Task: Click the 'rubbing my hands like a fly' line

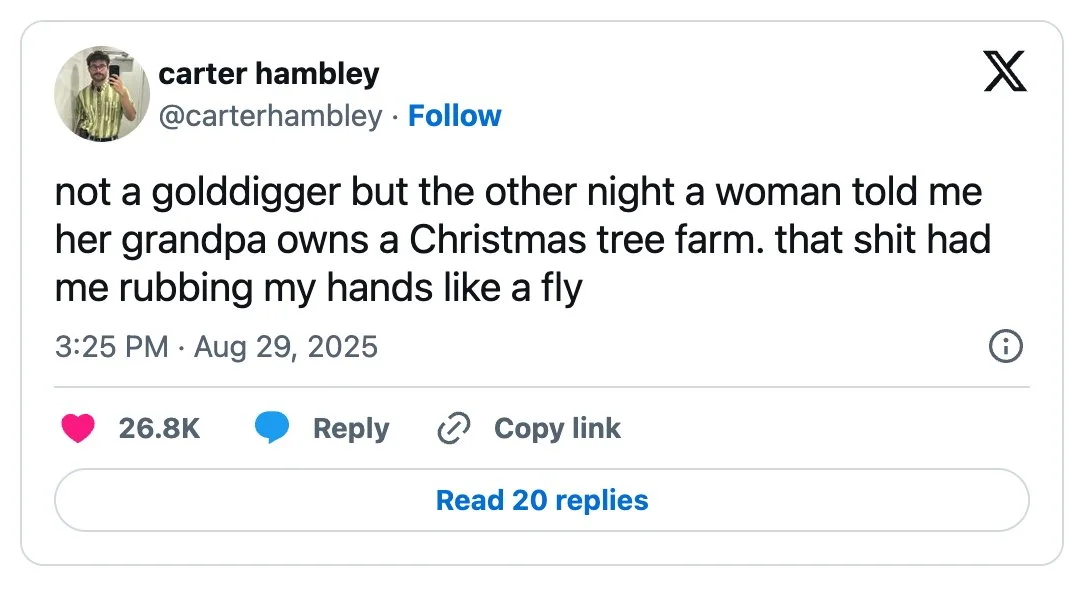Action: pos(319,288)
